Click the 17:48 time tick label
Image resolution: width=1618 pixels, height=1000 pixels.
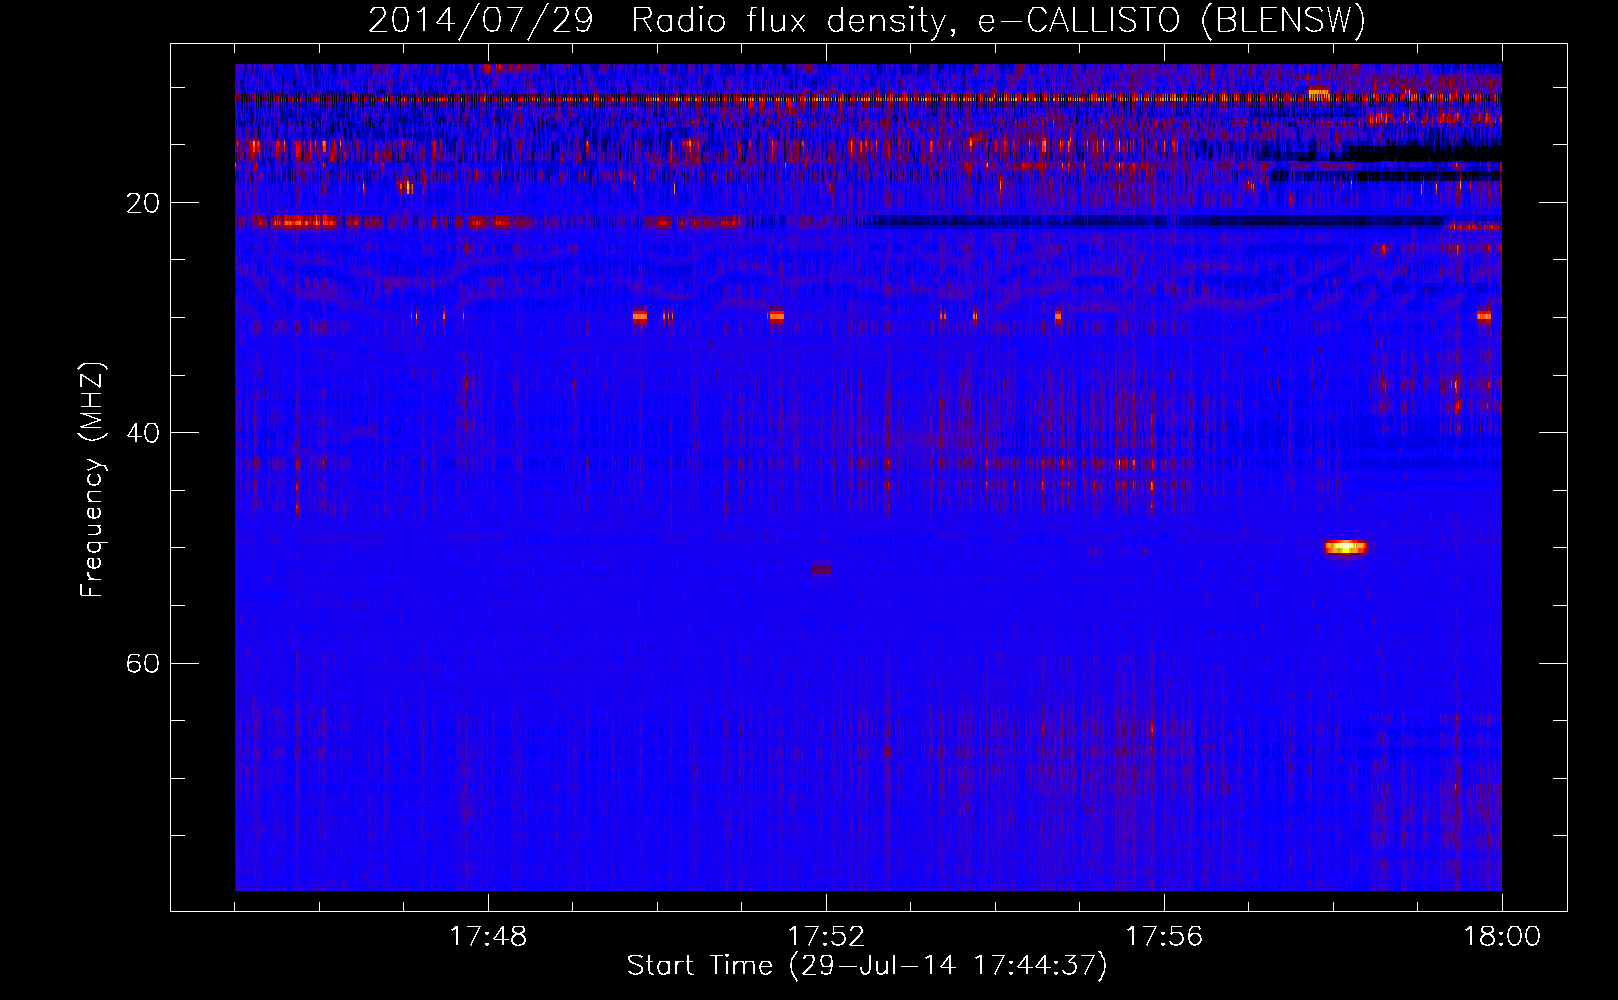[488, 937]
